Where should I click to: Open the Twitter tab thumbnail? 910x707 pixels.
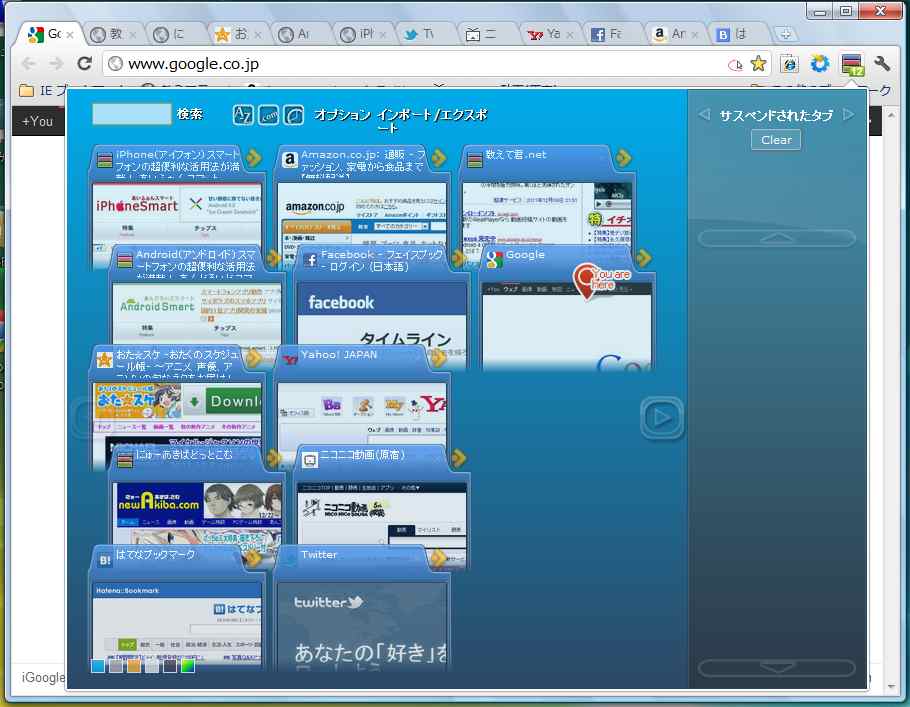[x=362, y=626]
